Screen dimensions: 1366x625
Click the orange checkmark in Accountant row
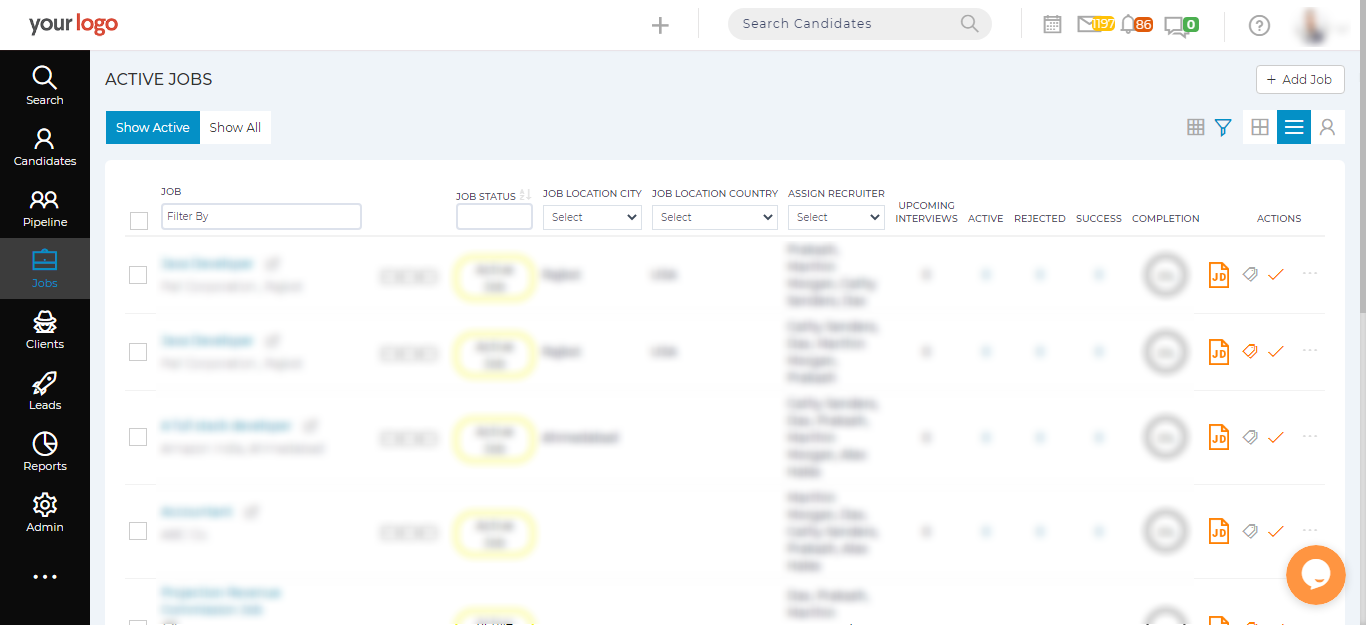click(x=1275, y=532)
